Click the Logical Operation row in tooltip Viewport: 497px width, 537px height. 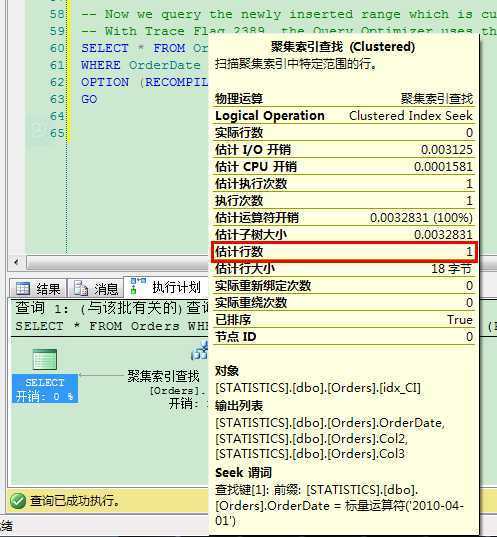[x=344, y=116]
